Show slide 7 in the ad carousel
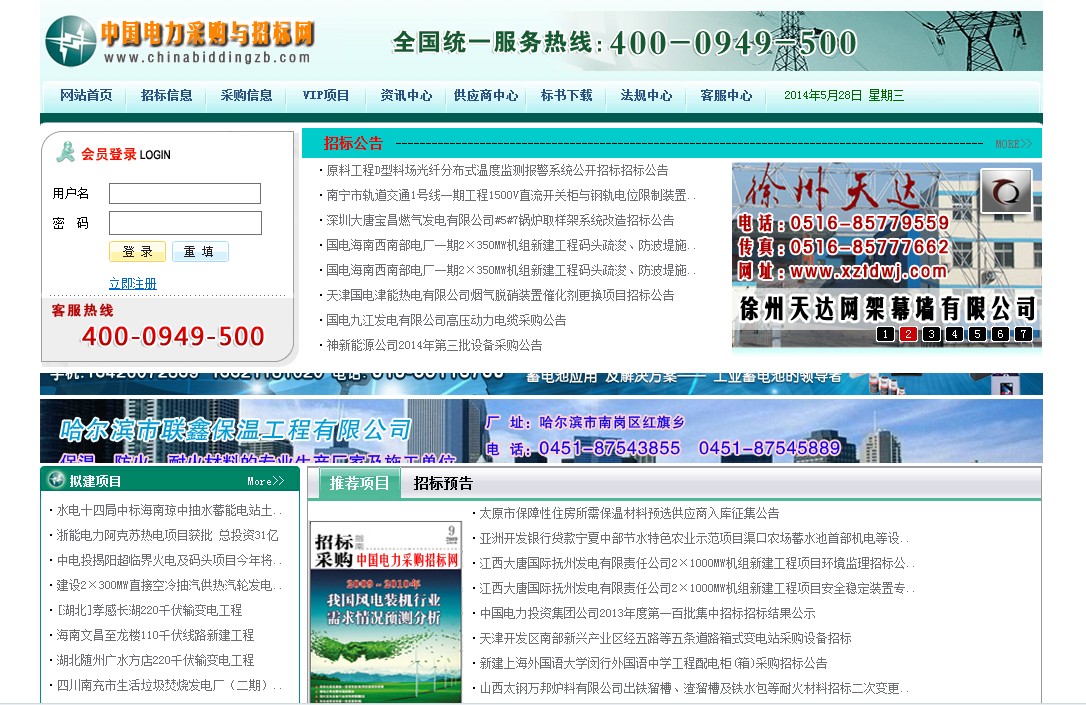 [x=1023, y=334]
